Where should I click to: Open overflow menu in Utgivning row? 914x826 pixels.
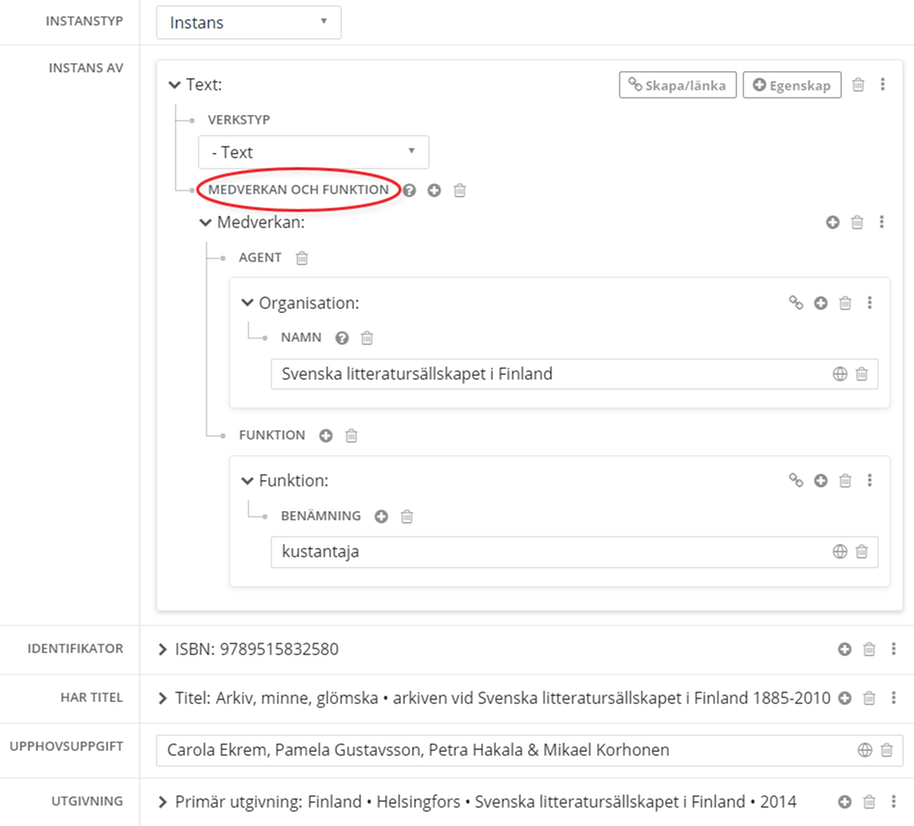click(x=893, y=800)
